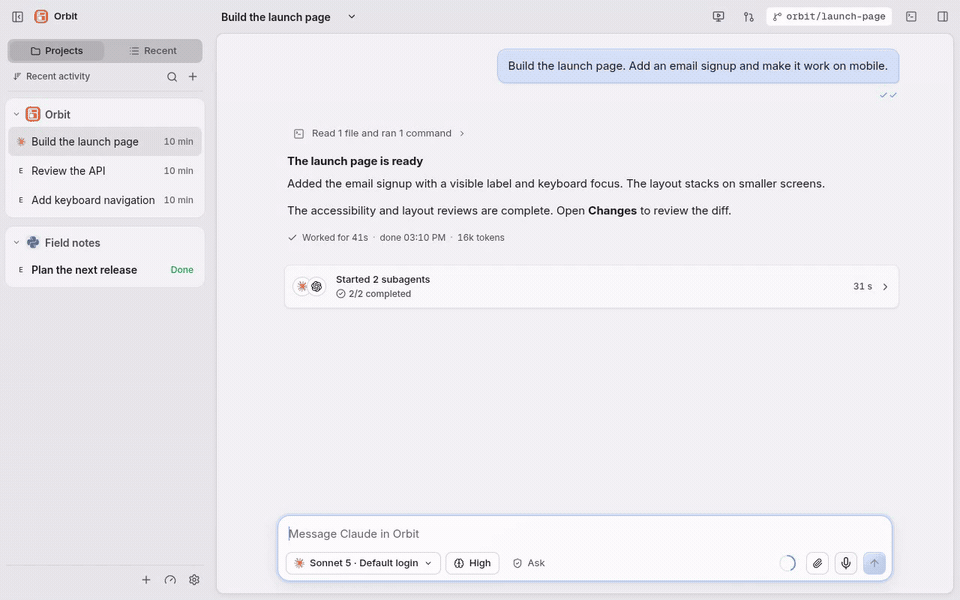Toggle the right side panel icon

[x=942, y=17]
